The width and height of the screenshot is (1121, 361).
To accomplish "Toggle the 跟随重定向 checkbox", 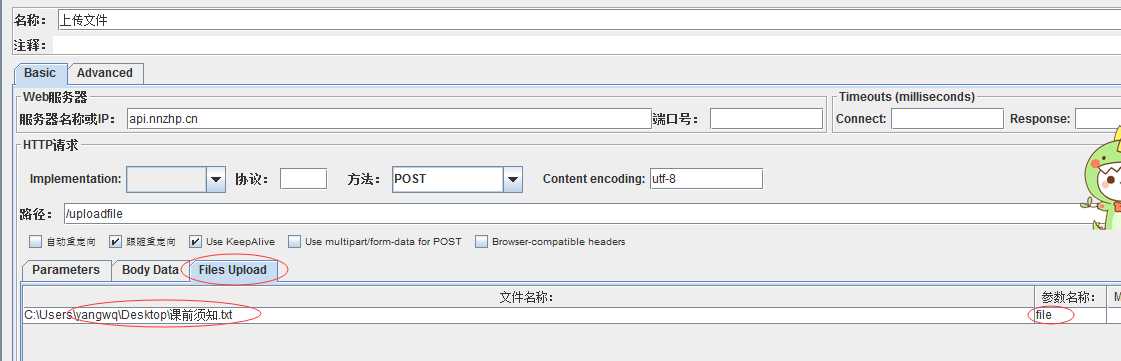I will pos(116,242).
